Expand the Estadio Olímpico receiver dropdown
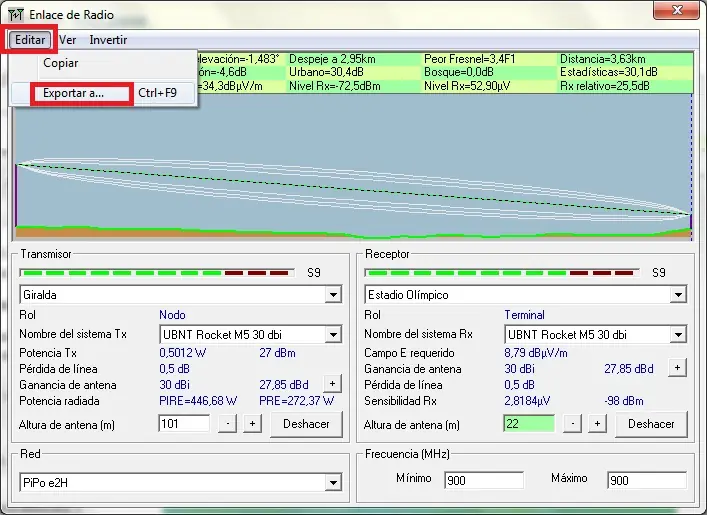Viewport: 707px width, 515px height. (x=678, y=295)
